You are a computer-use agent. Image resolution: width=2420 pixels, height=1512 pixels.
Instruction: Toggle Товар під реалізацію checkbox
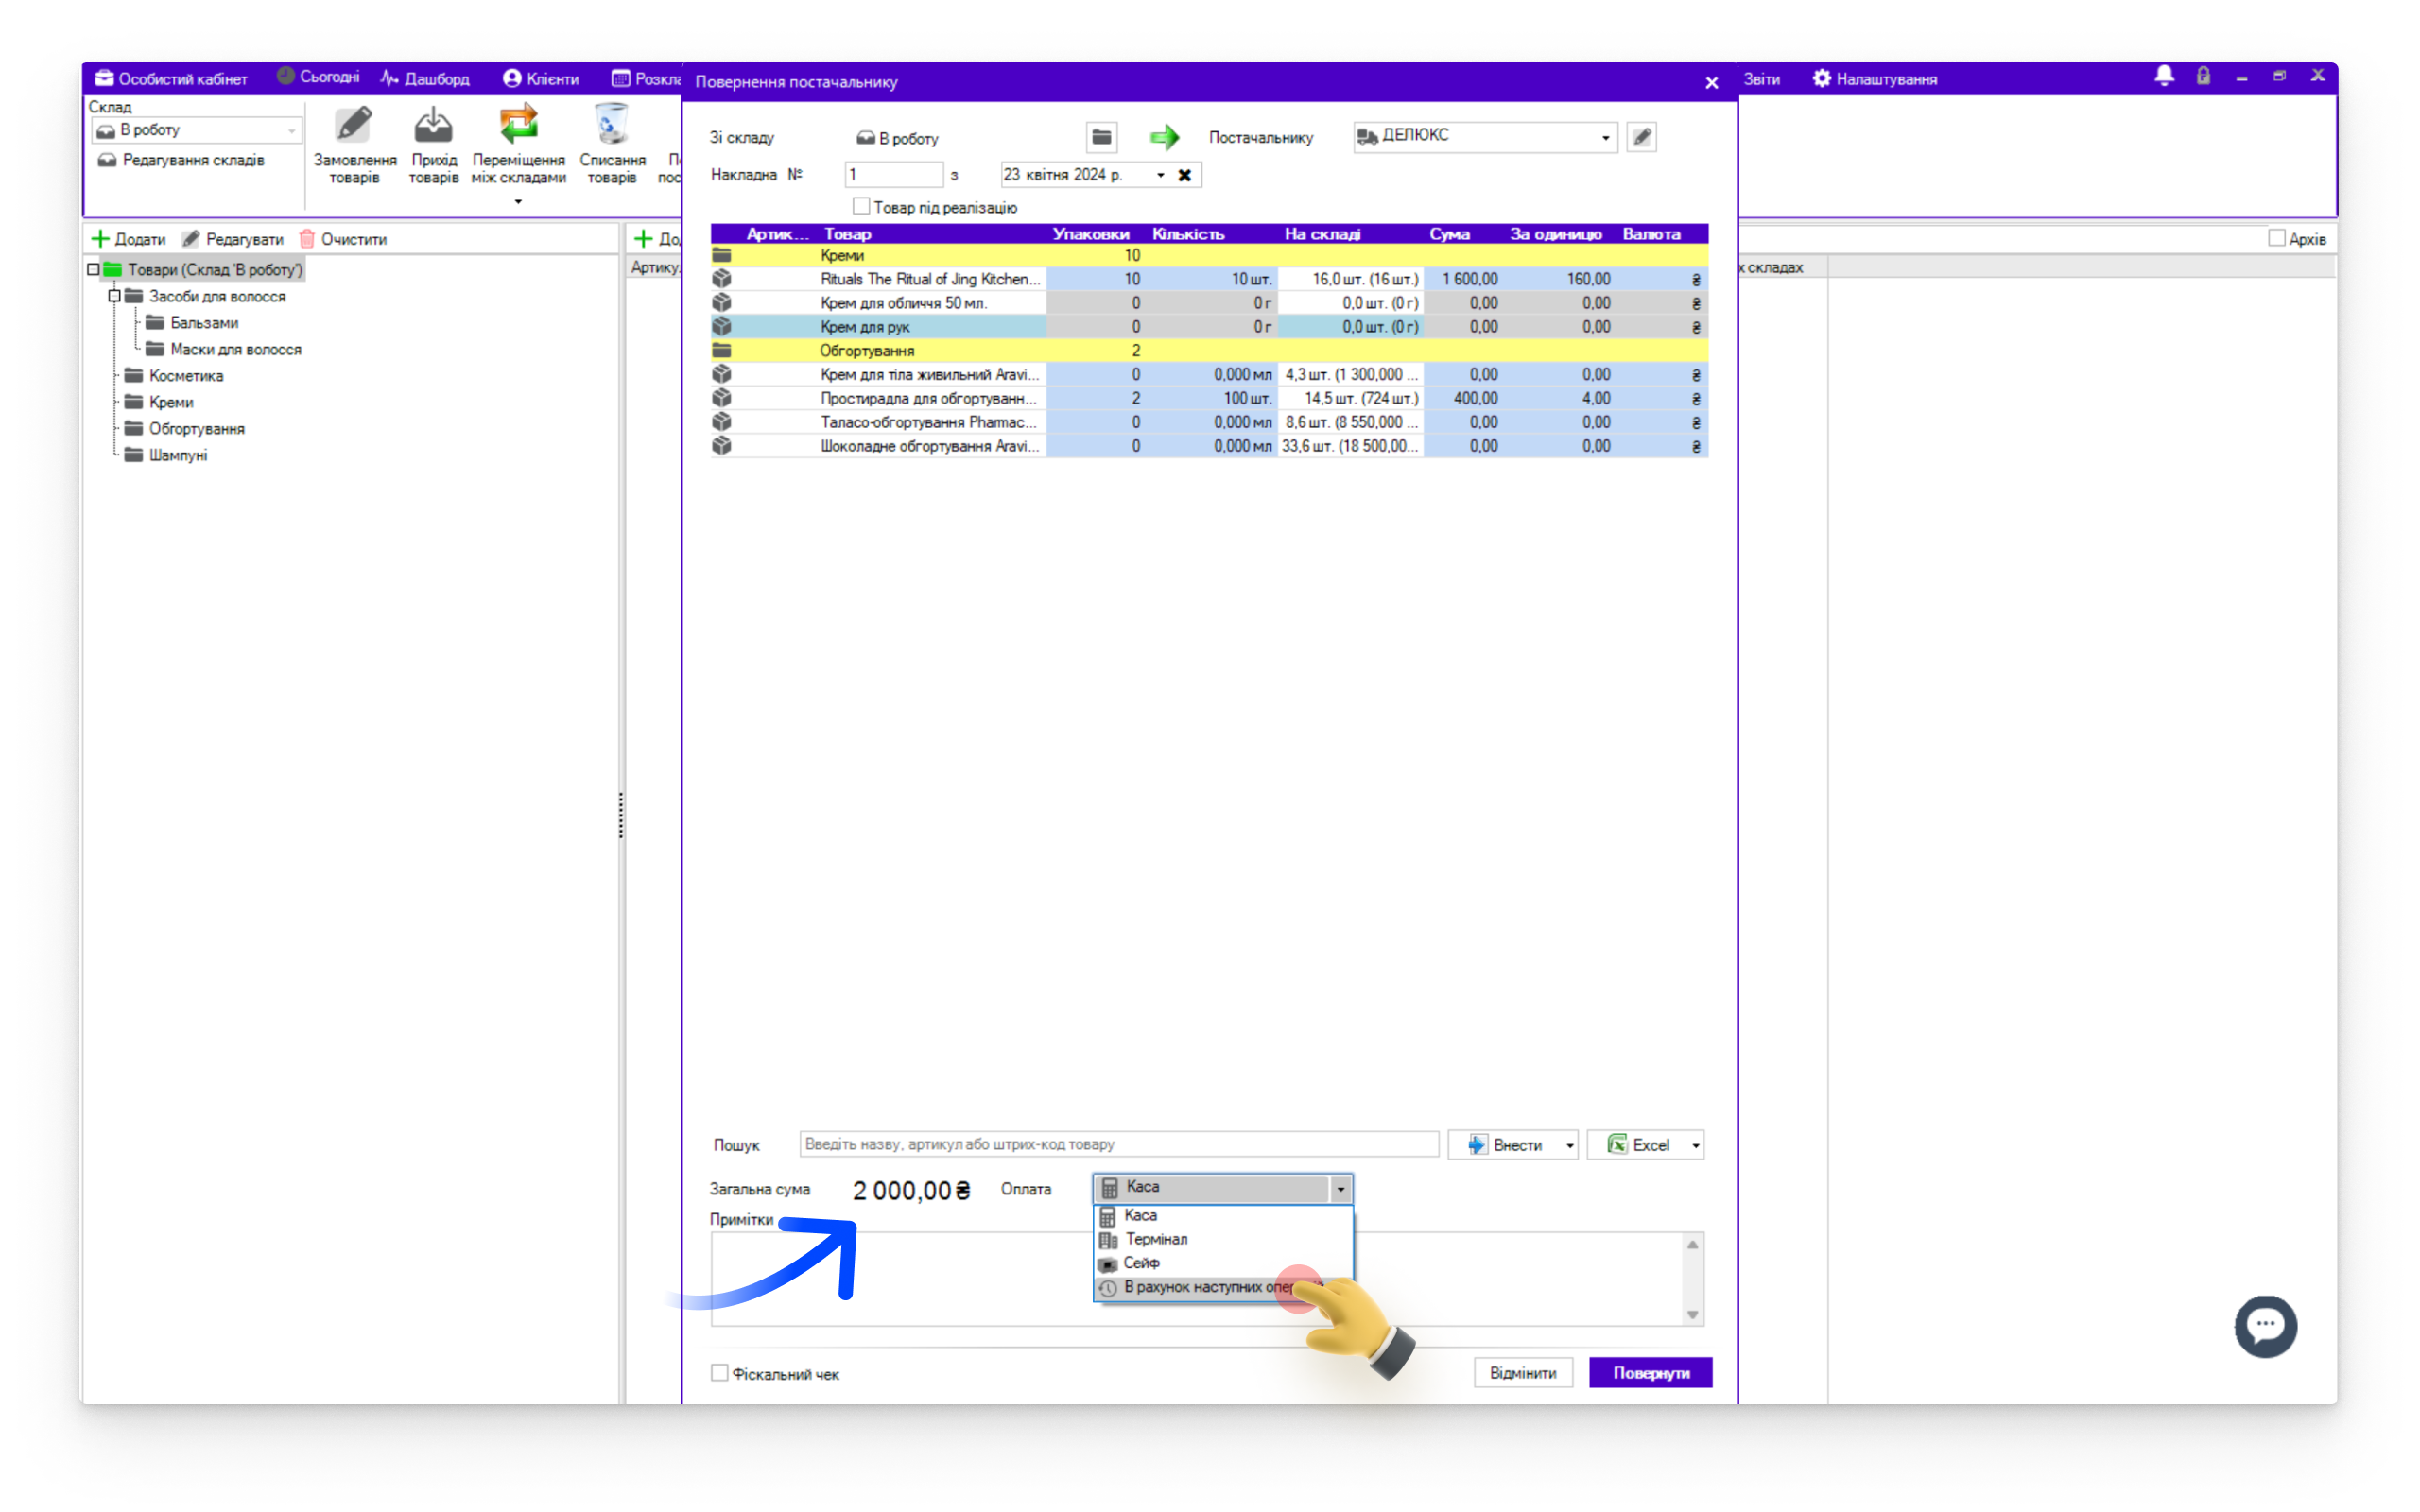(860, 207)
